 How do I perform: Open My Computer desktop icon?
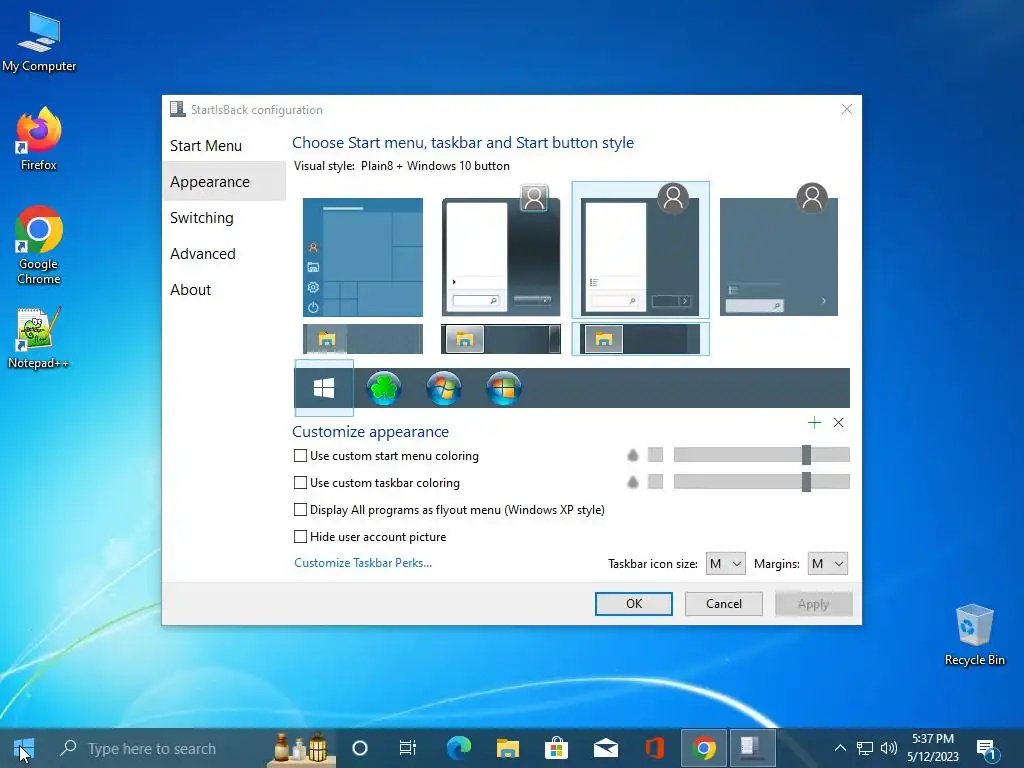pyautogui.click(x=39, y=42)
